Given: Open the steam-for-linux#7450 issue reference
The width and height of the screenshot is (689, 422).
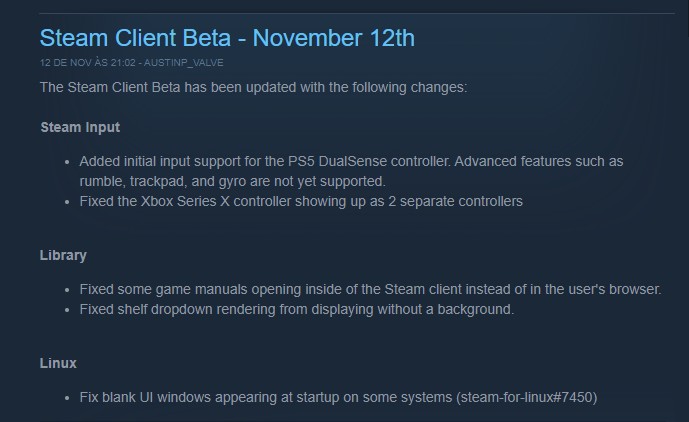Looking at the screenshot, I should pos(527,397).
